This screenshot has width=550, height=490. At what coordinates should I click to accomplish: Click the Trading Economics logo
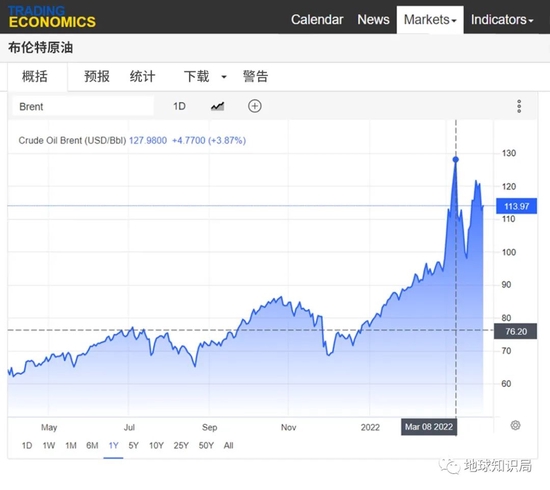point(52,17)
